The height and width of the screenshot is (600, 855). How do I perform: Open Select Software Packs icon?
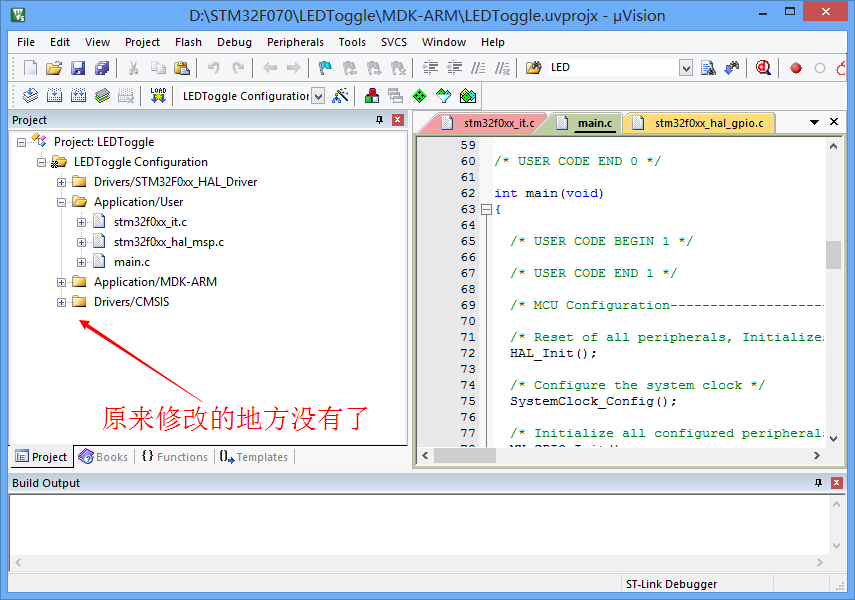click(x=443, y=96)
